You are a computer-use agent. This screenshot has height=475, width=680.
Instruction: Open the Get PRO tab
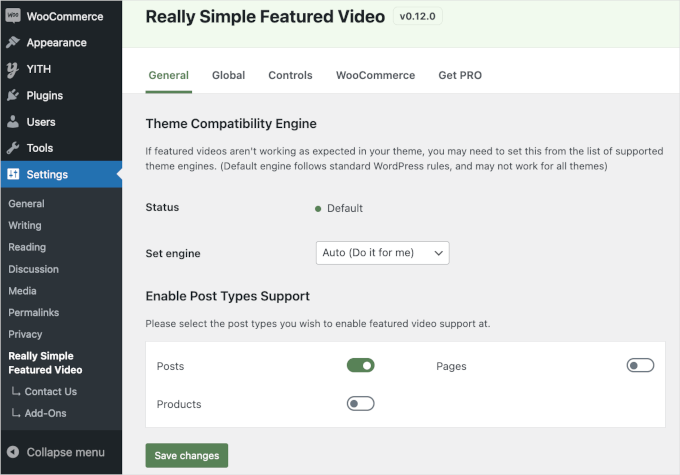point(460,75)
